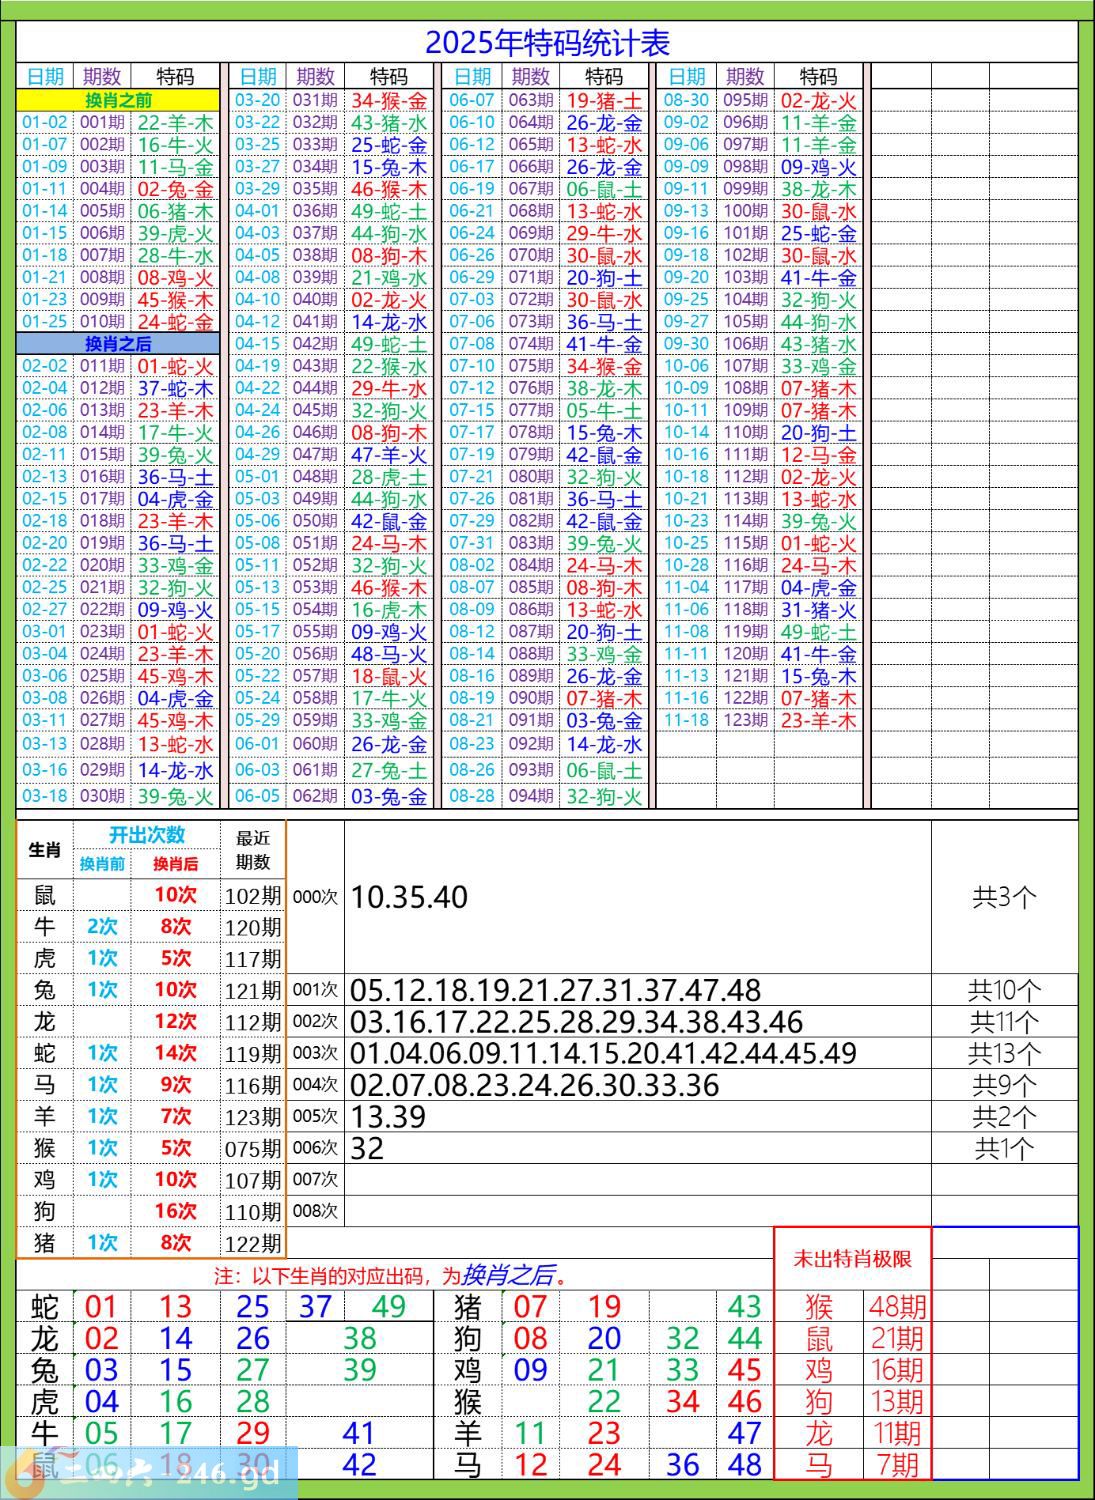Click the date cell 11-18

coord(686,720)
